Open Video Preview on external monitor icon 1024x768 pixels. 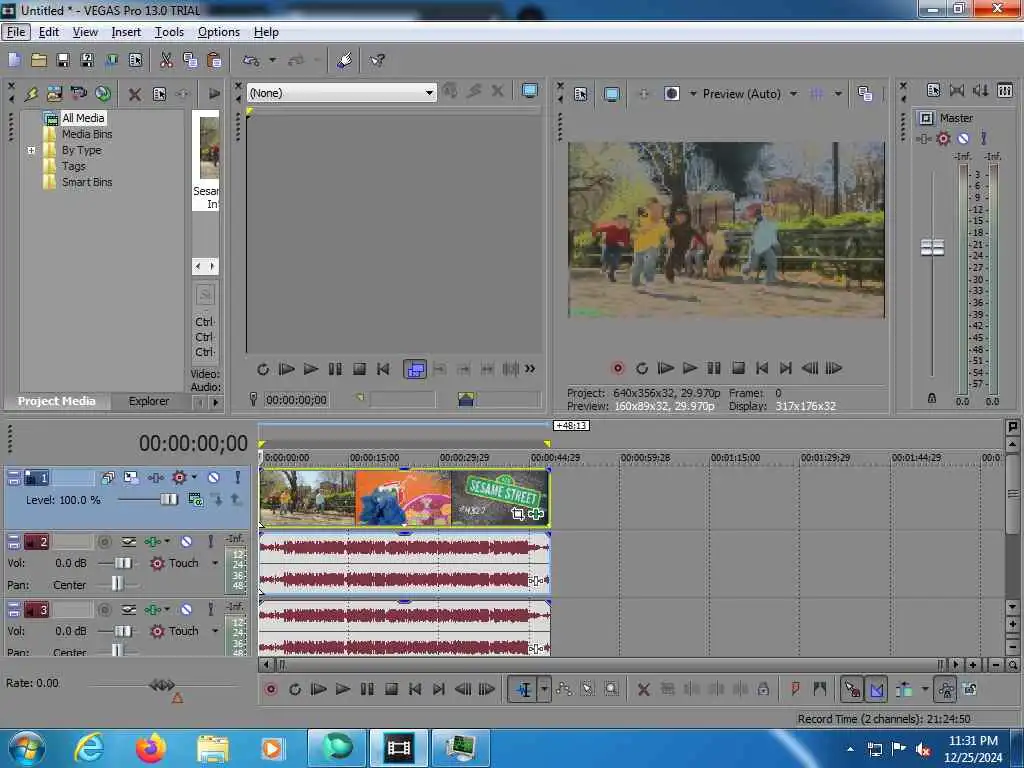612,94
